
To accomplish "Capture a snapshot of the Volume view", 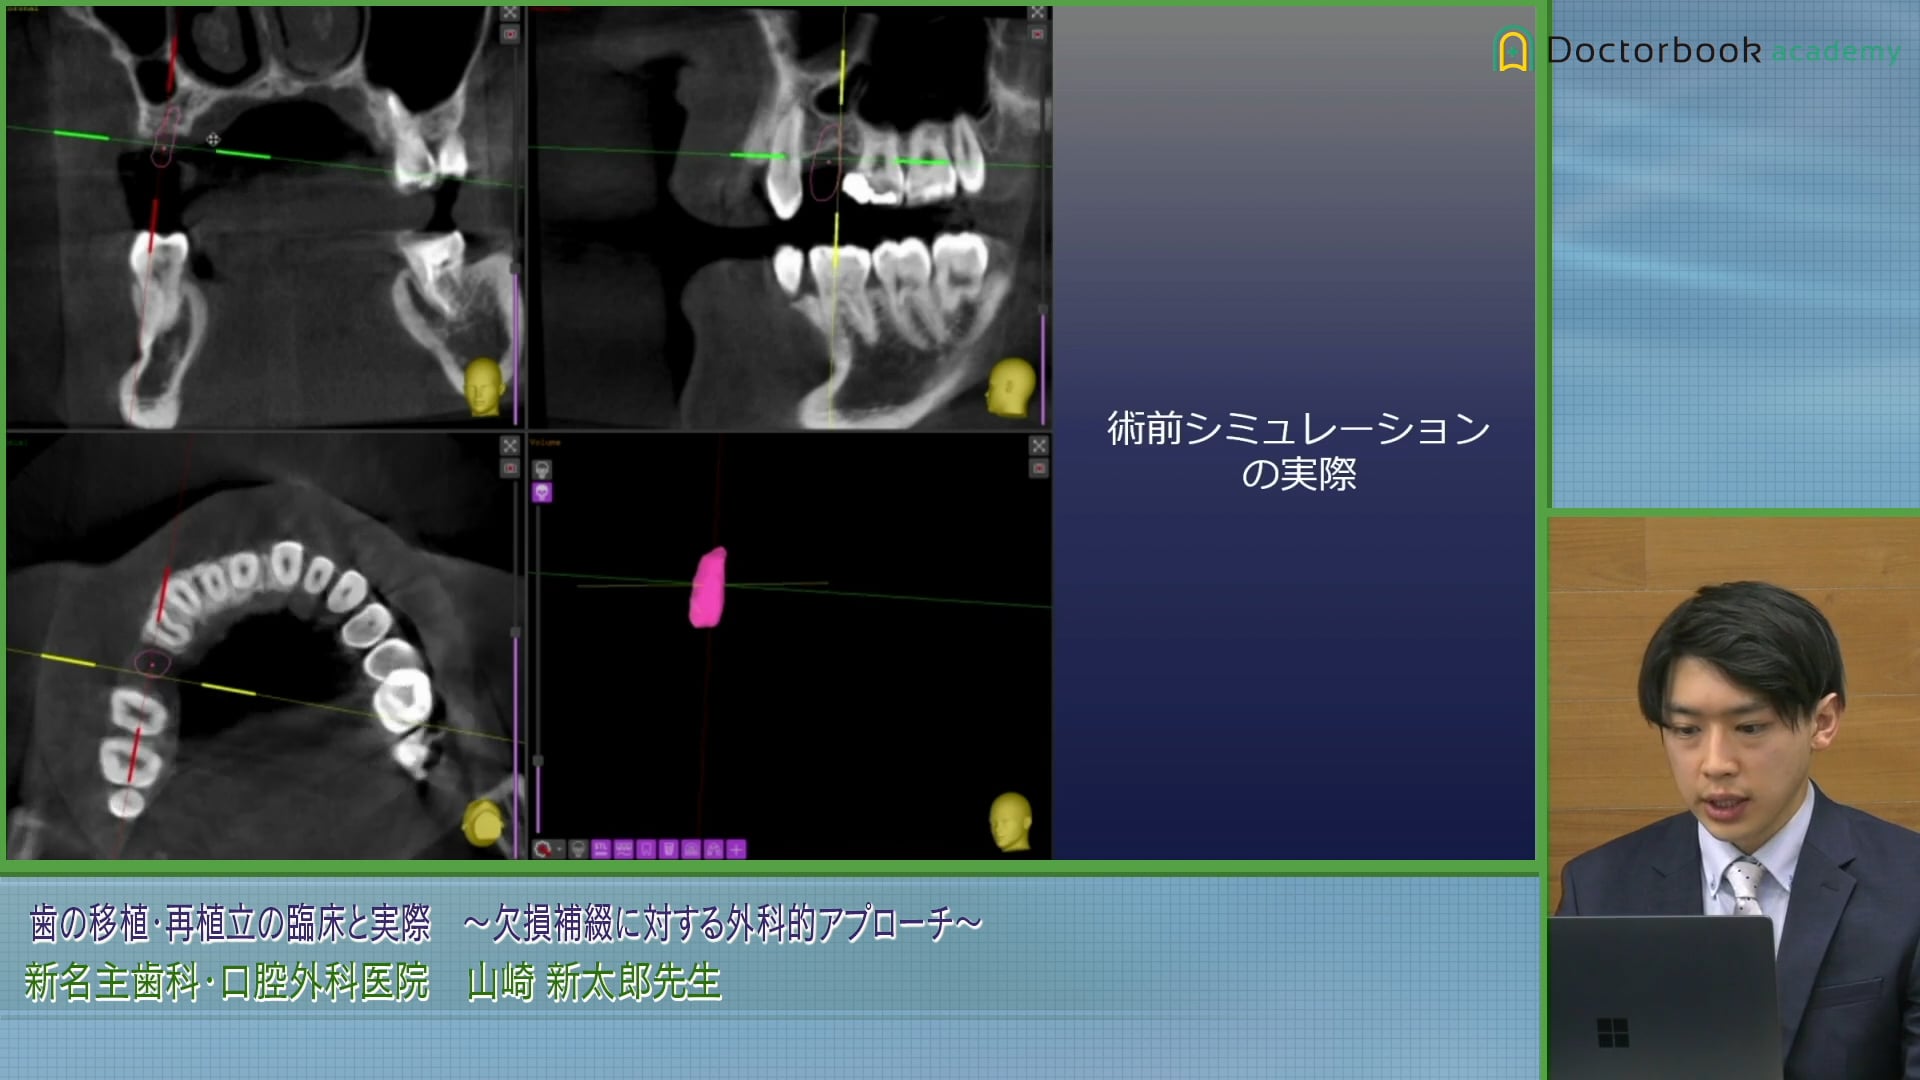I will pyautogui.click(x=1038, y=468).
